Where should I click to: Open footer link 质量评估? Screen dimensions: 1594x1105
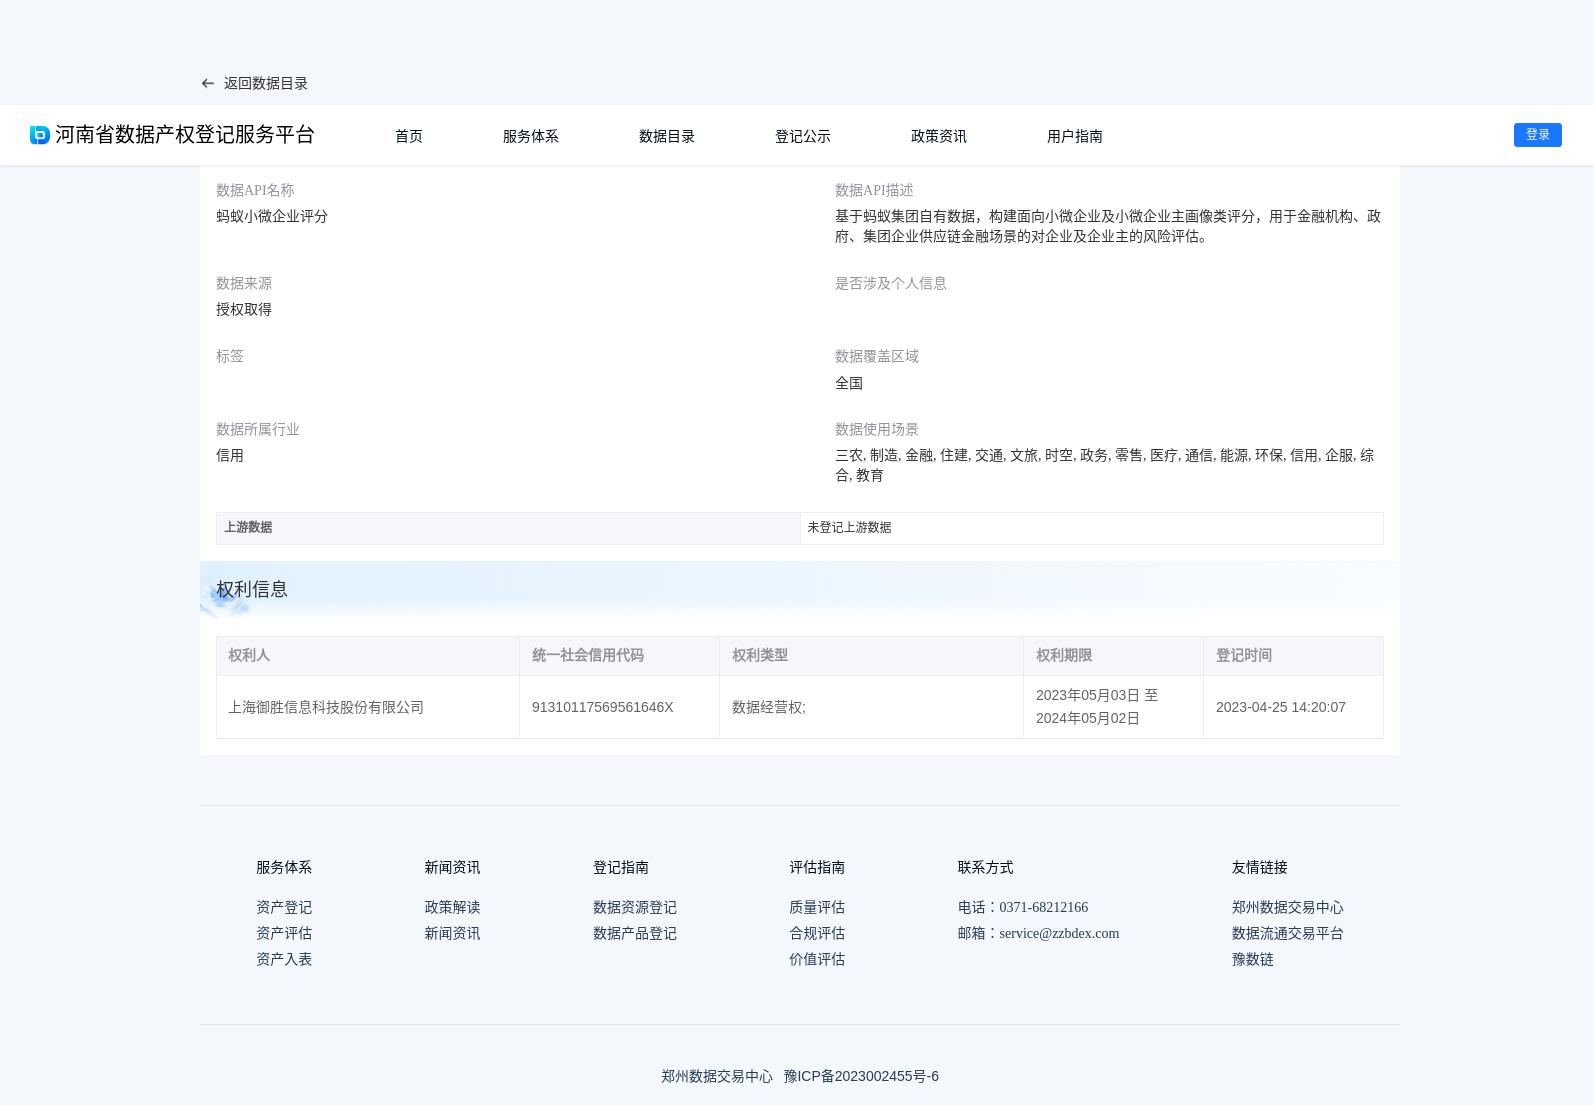pos(817,907)
